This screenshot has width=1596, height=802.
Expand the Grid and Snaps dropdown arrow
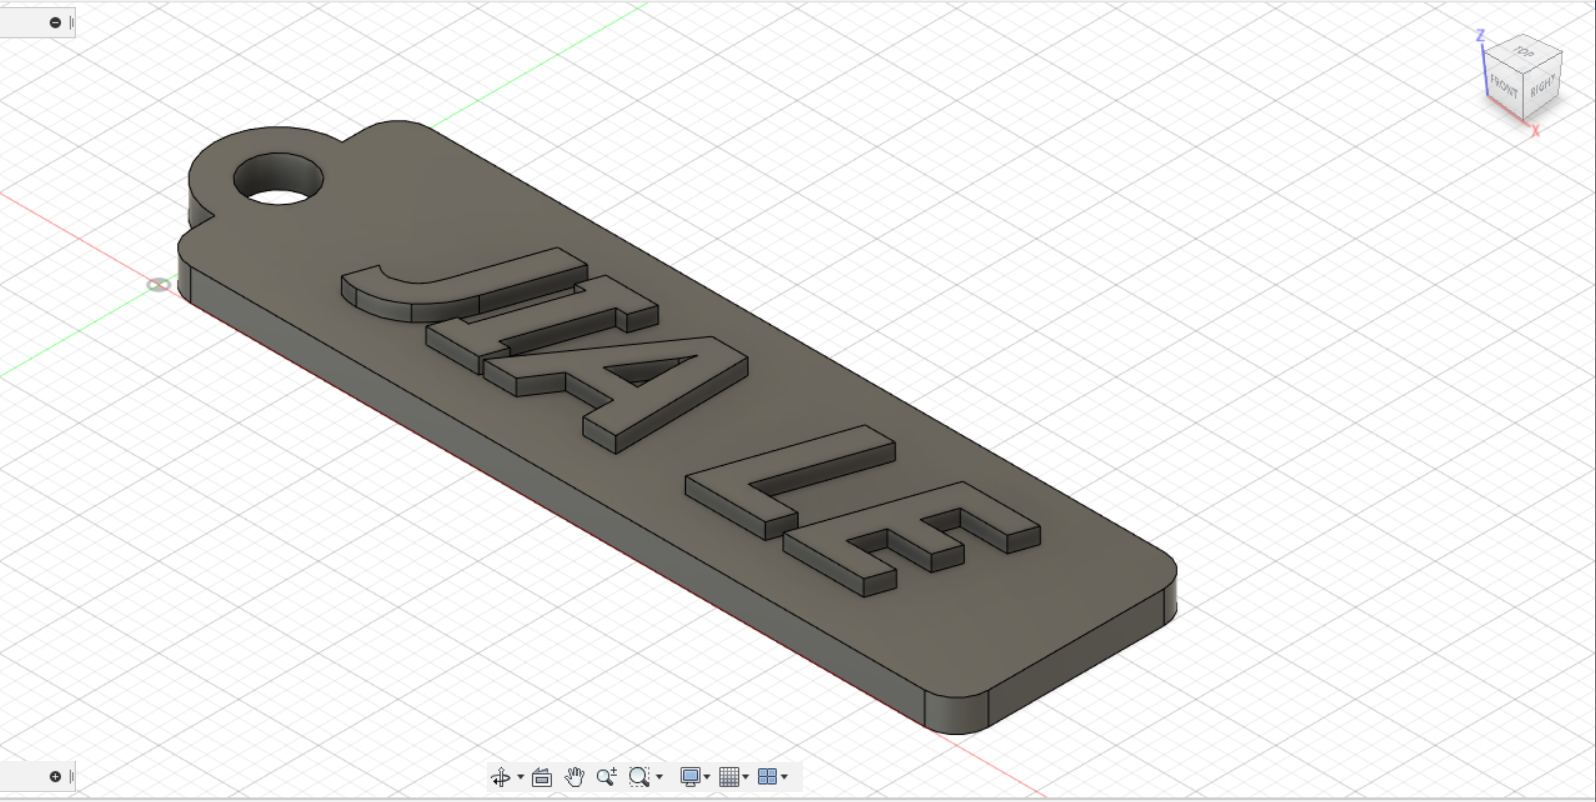pyautogui.click(x=746, y=777)
